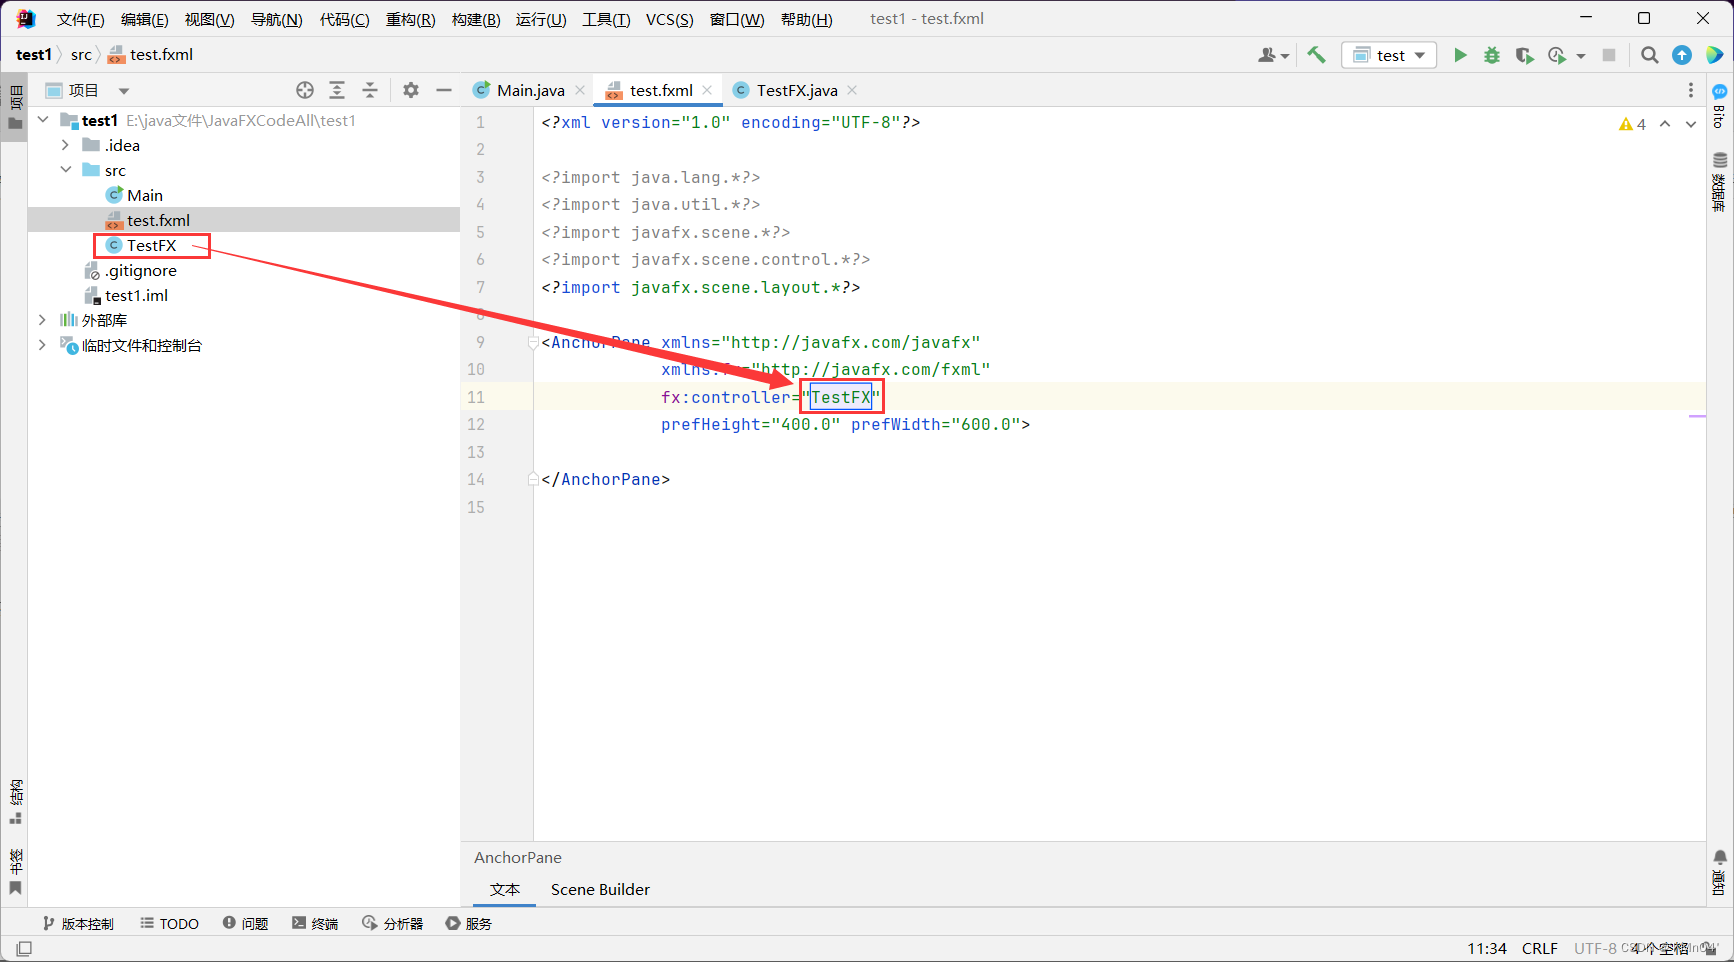Run the test configuration
The height and width of the screenshot is (962, 1734).
pos(1460,55)
